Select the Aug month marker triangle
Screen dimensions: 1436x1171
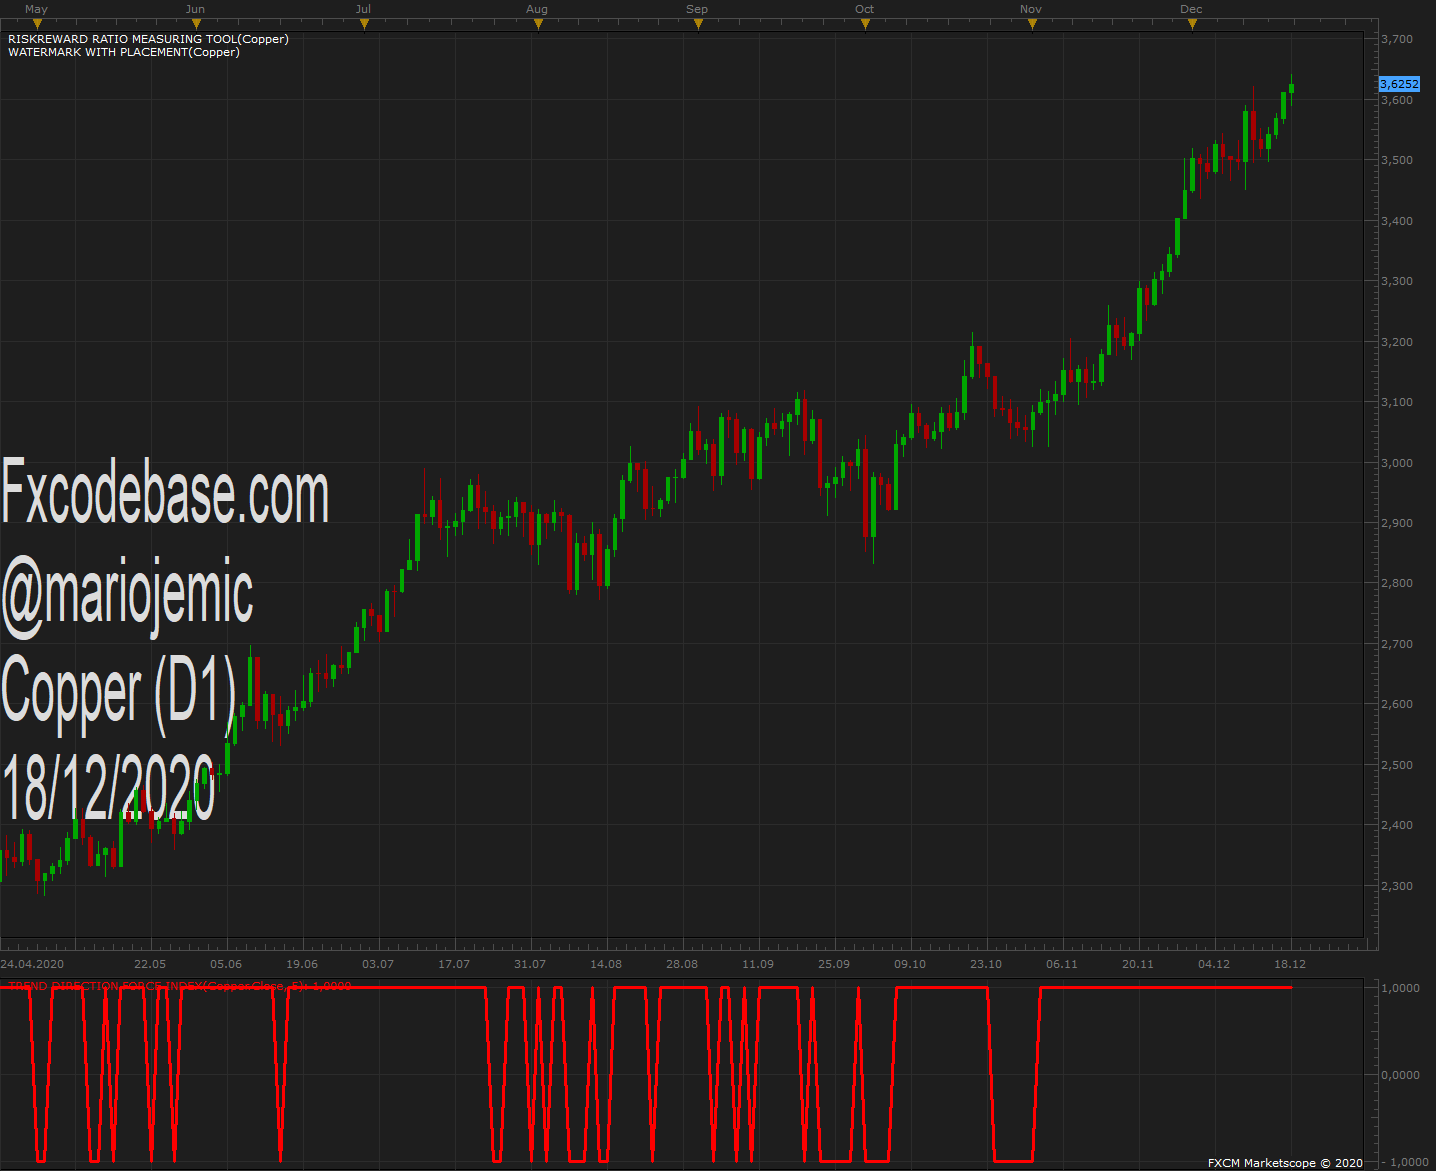[538, 24]
